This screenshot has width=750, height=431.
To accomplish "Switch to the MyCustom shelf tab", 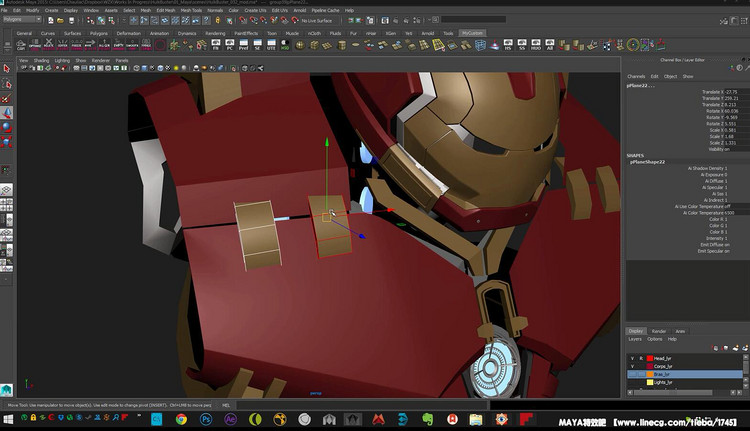I will coord(471,33).
